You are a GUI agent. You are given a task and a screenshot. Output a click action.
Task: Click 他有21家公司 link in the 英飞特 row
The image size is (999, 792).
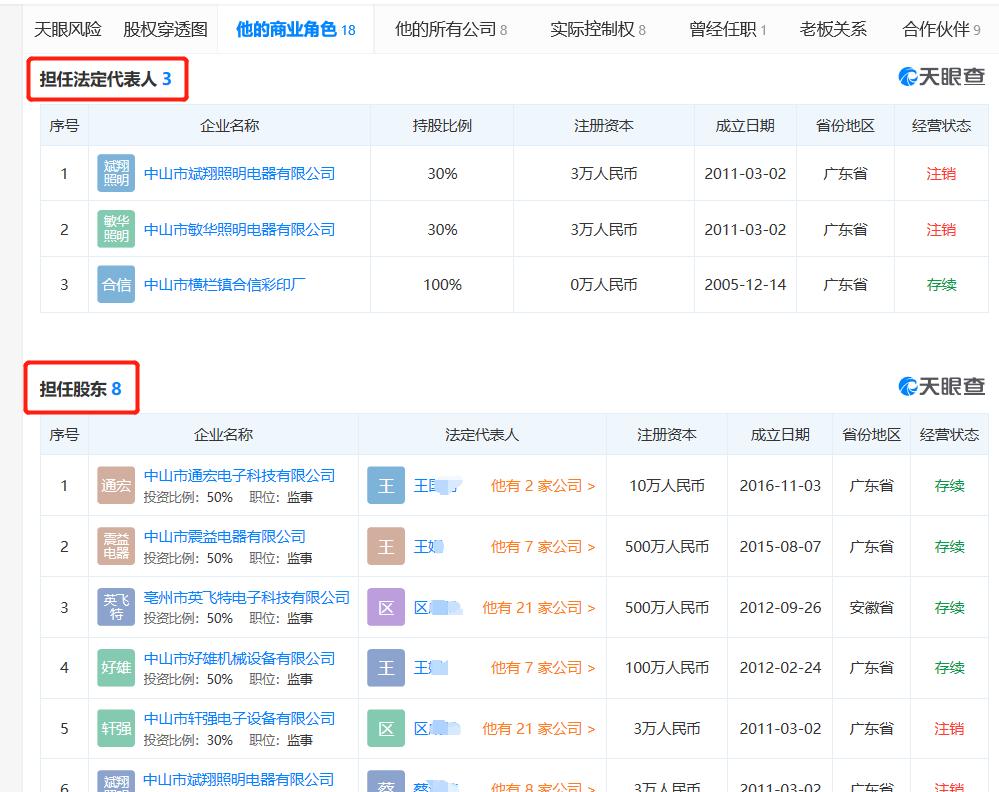click(x=537, y=607)
